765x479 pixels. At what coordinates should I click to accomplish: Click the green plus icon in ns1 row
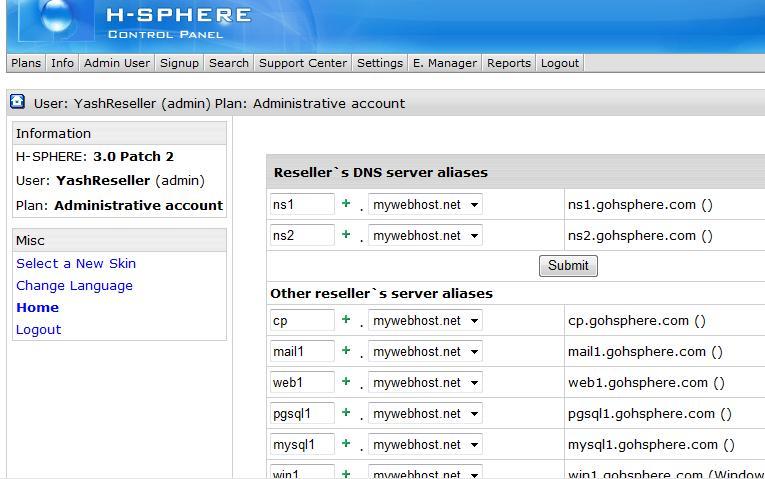pyautogui.click(x=346, y=203)
